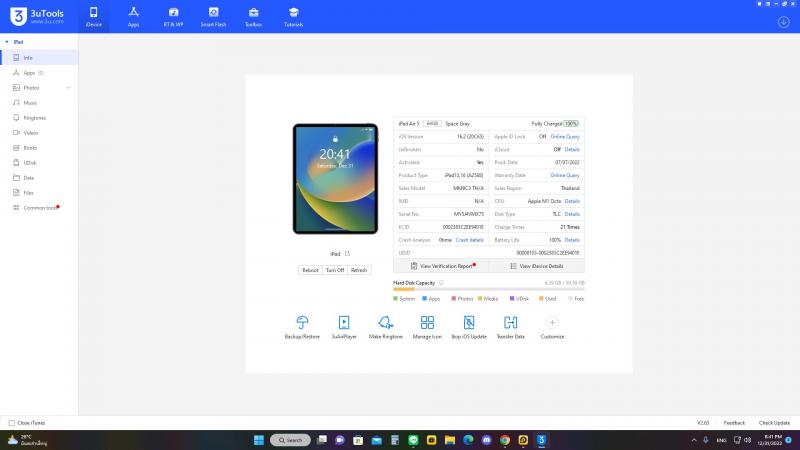The height and width of the screenshot is (450, 800).
Task: Switch to the Apps top tab
Action: tap(134, 17)
